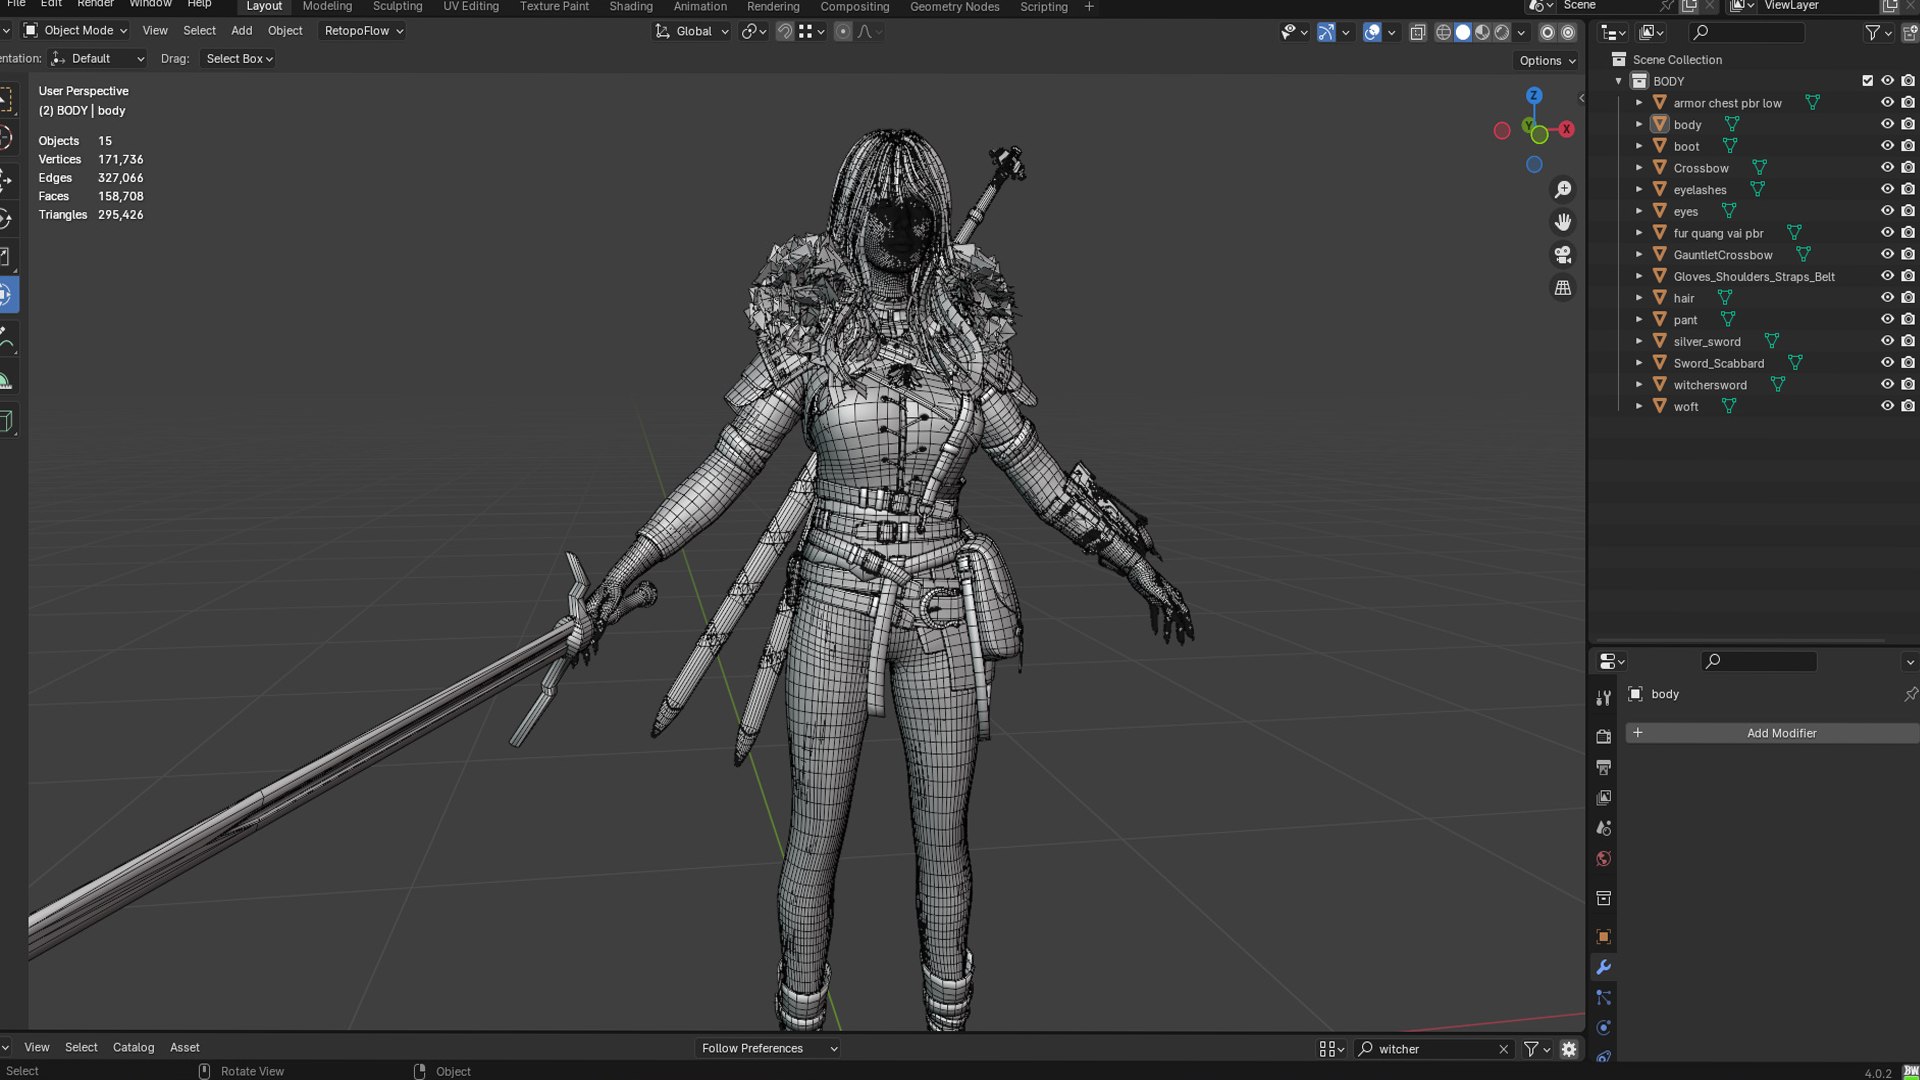Toggle viewport overlays display
The width and height of the screenshot is (1920, 1080).
point(1372,32)
